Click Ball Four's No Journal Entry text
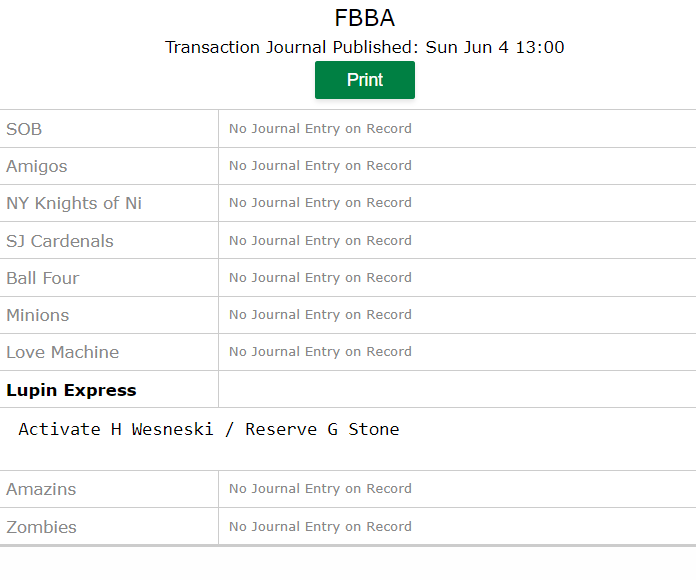 tap(320, 278)
